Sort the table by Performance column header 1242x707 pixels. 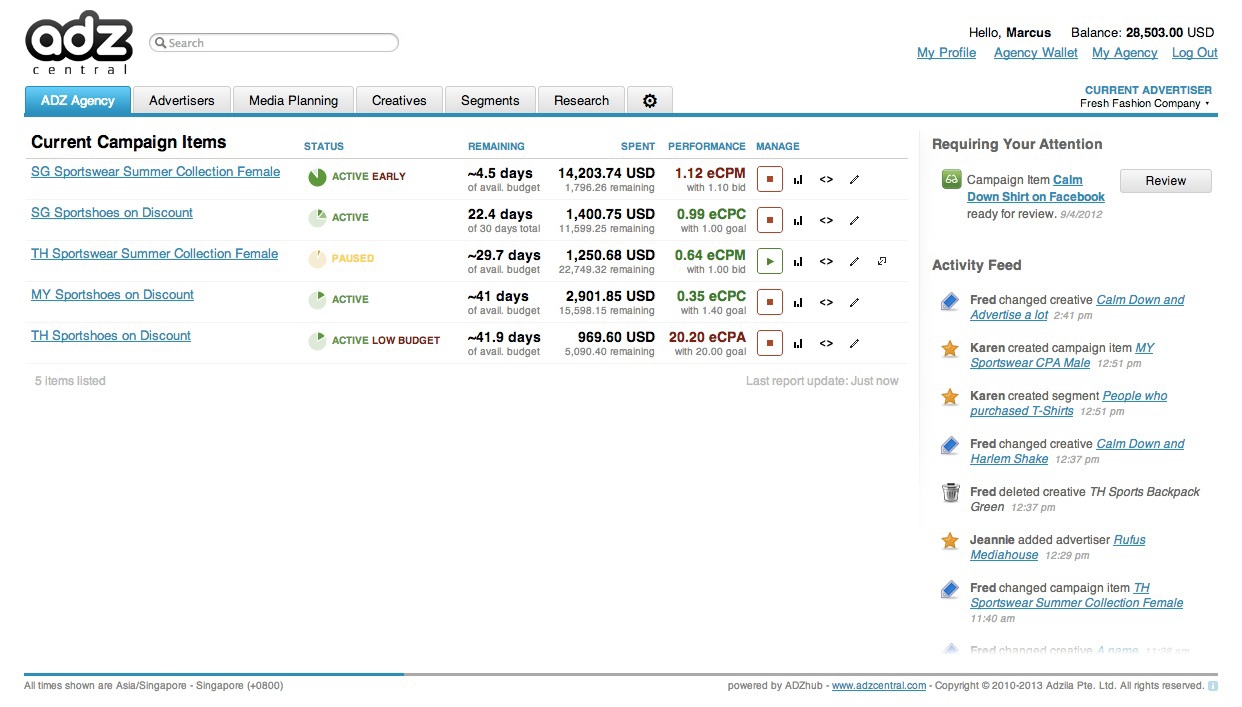click(706, 147)
